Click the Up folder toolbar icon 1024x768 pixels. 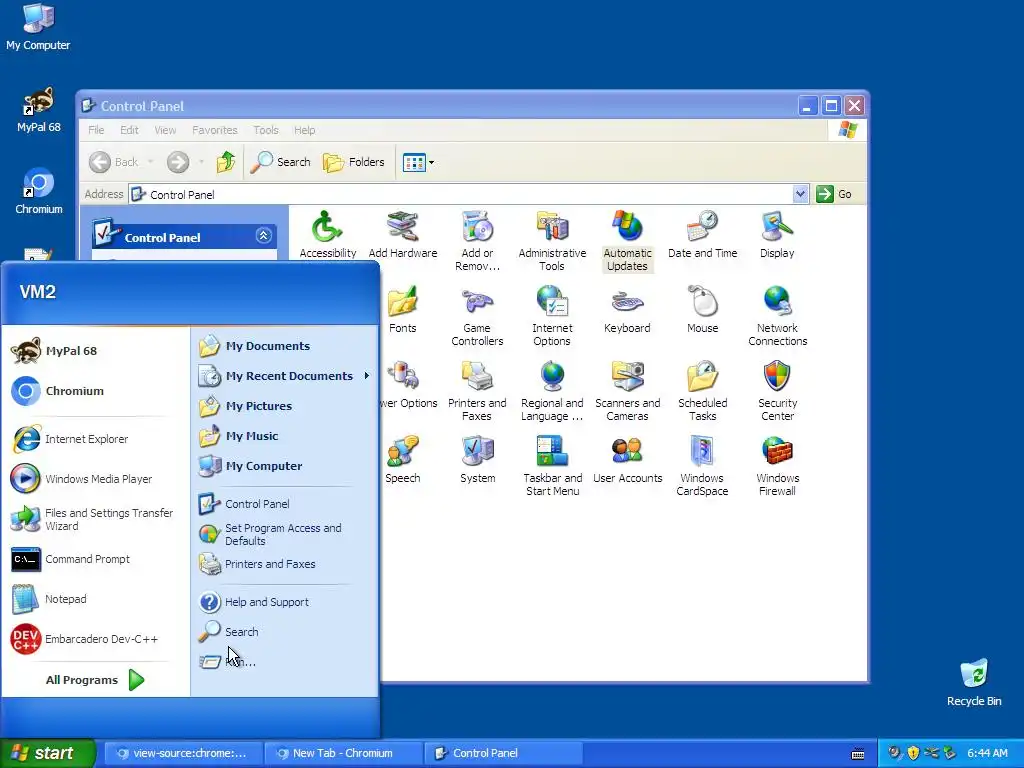tap(226, 161)
